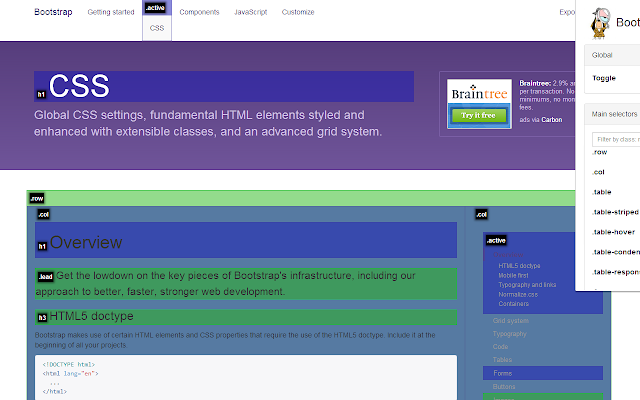Click the Overview heading
640x400 pixels.
[x=86, y=242]
